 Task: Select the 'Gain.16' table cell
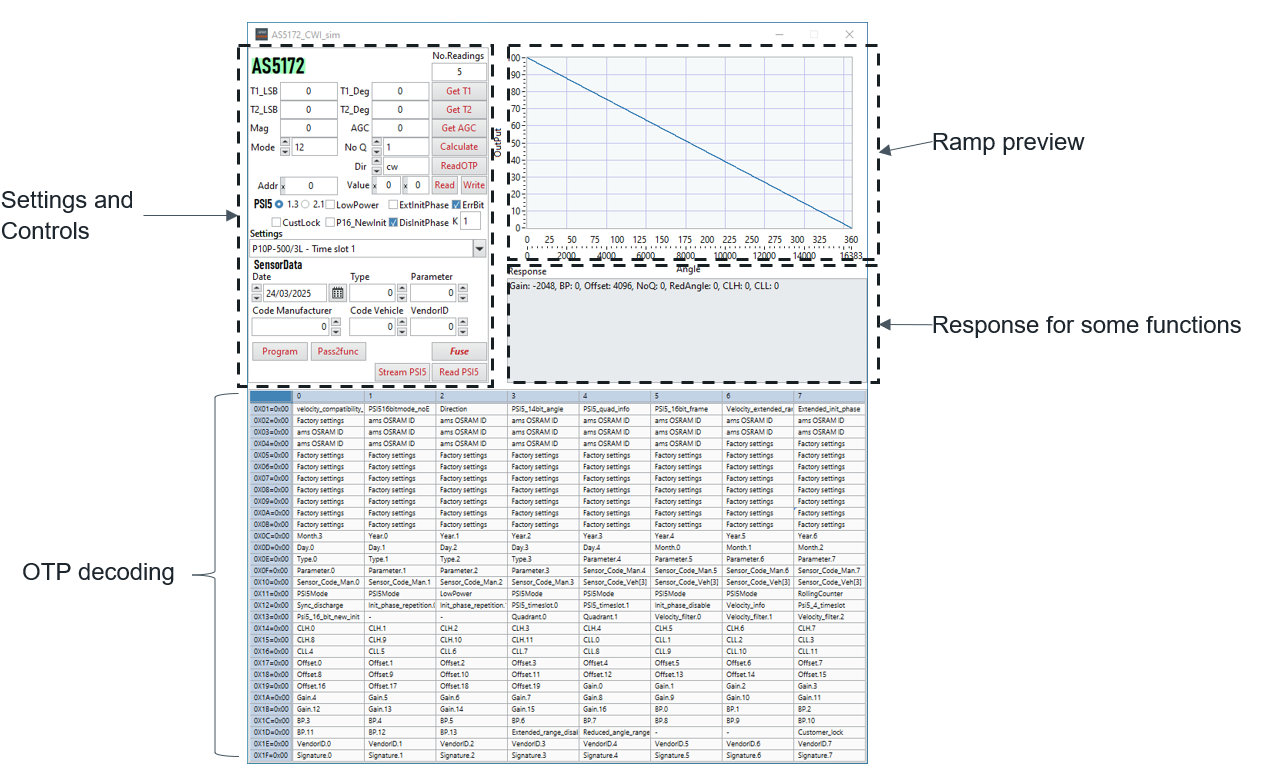tap(616, 709)
